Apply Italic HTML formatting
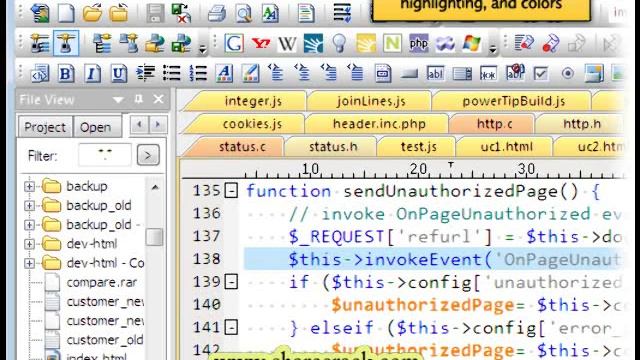The image size is (640, 360). click(x=92, y=74)
